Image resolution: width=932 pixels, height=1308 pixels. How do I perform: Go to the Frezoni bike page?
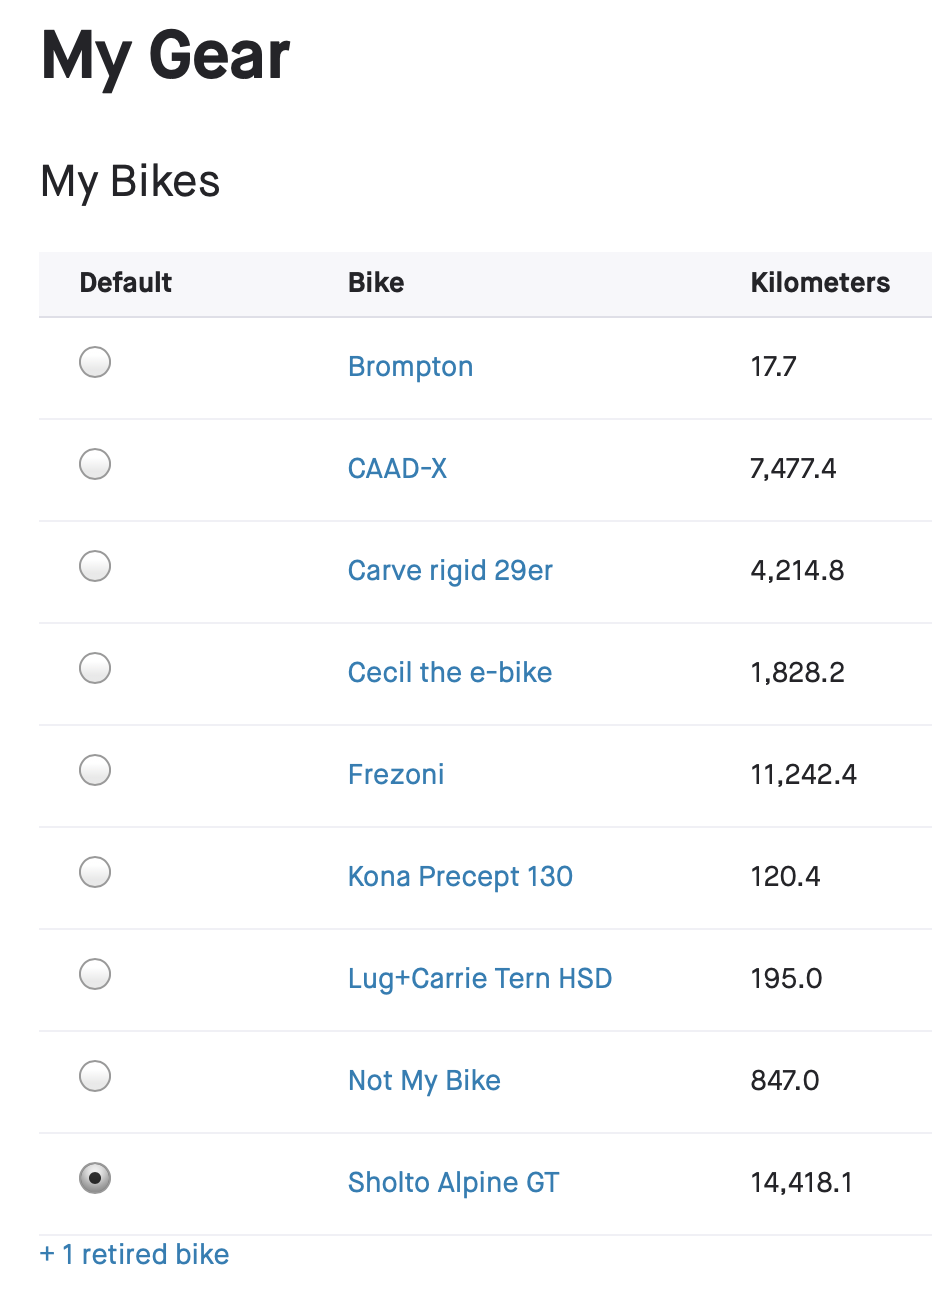[x=396, y=774]
